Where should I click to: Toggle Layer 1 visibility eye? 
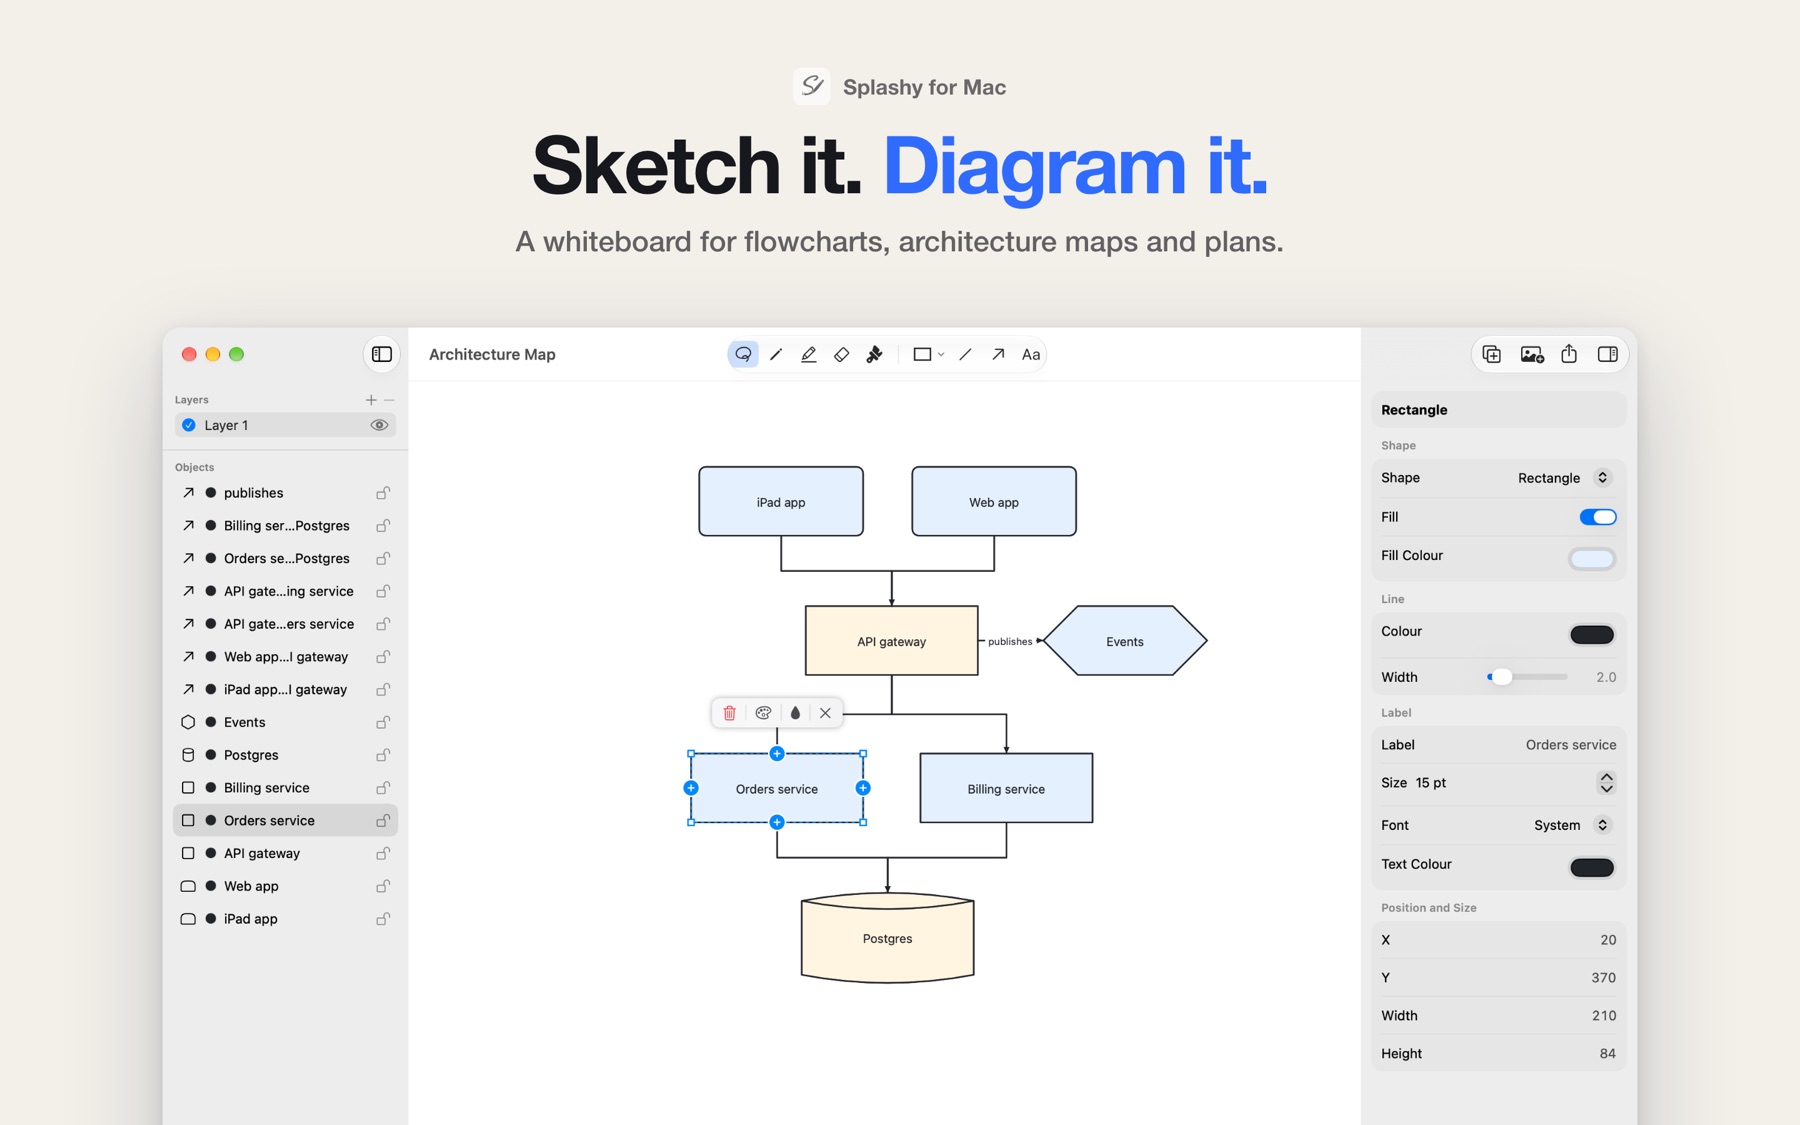coord(379,425)
